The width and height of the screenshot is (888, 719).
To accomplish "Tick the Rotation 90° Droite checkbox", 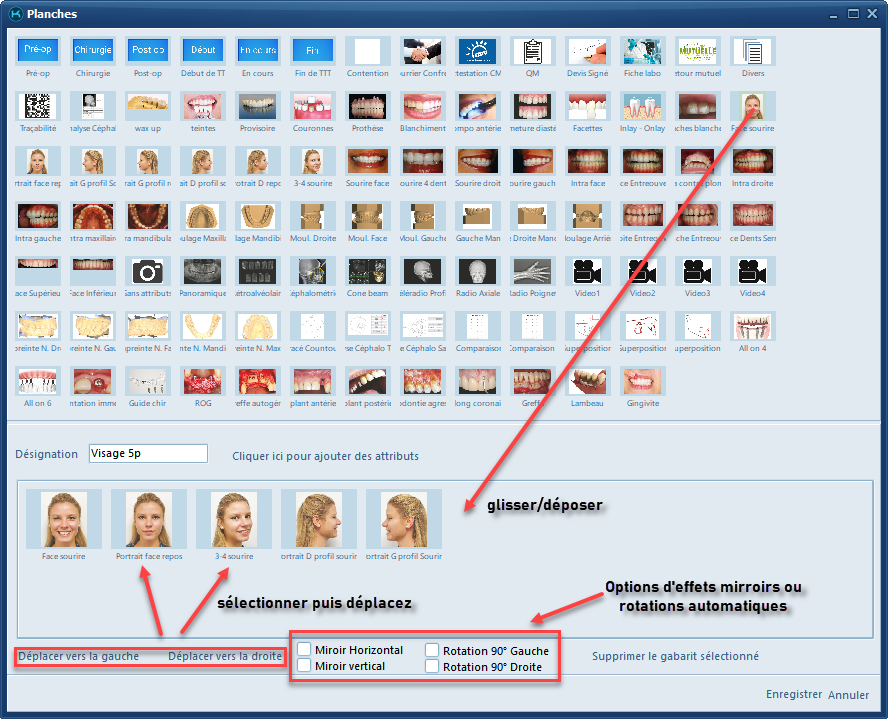I will pos(432,665).
